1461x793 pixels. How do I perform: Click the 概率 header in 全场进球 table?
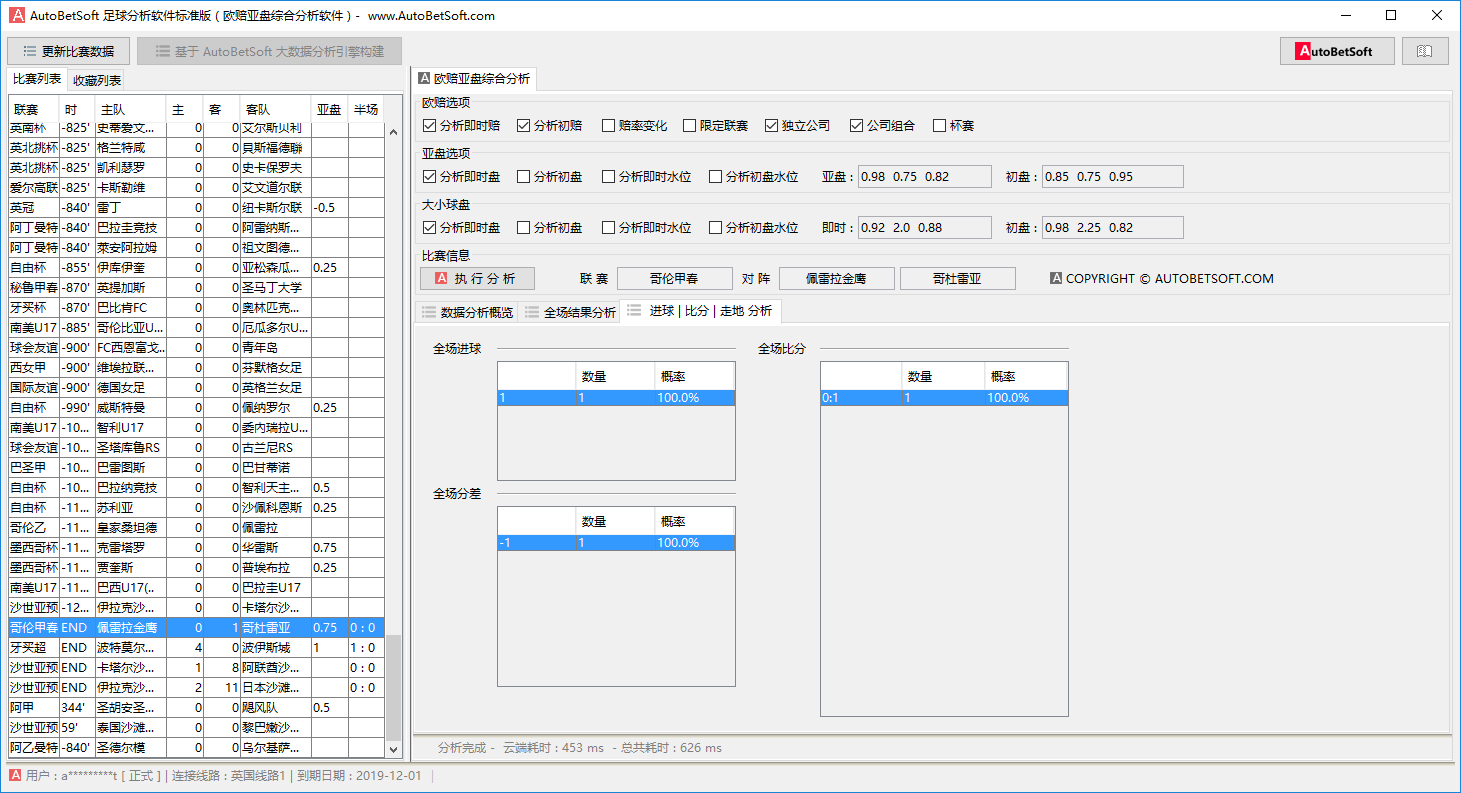695,376
